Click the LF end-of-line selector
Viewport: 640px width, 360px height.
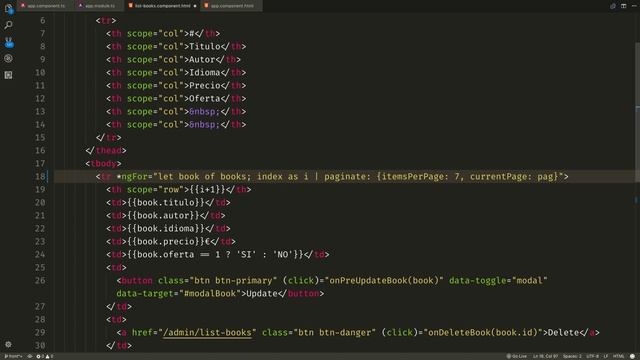(x=606, y=356)
